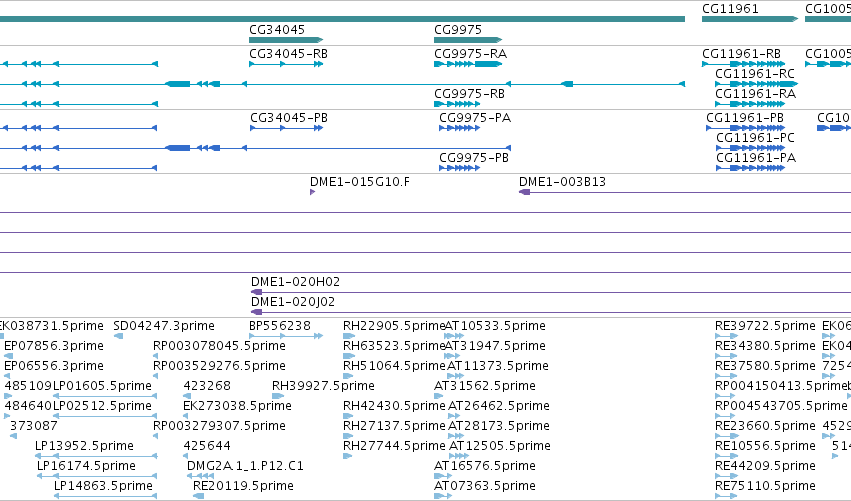Select EST RP003529276.5prime

219,366
